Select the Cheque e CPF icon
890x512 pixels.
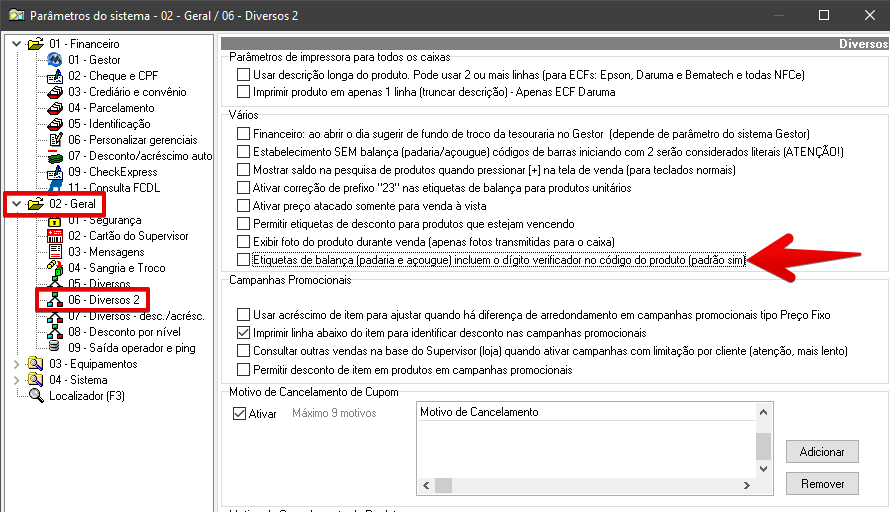pyautogui.click(x=54, y=76)
